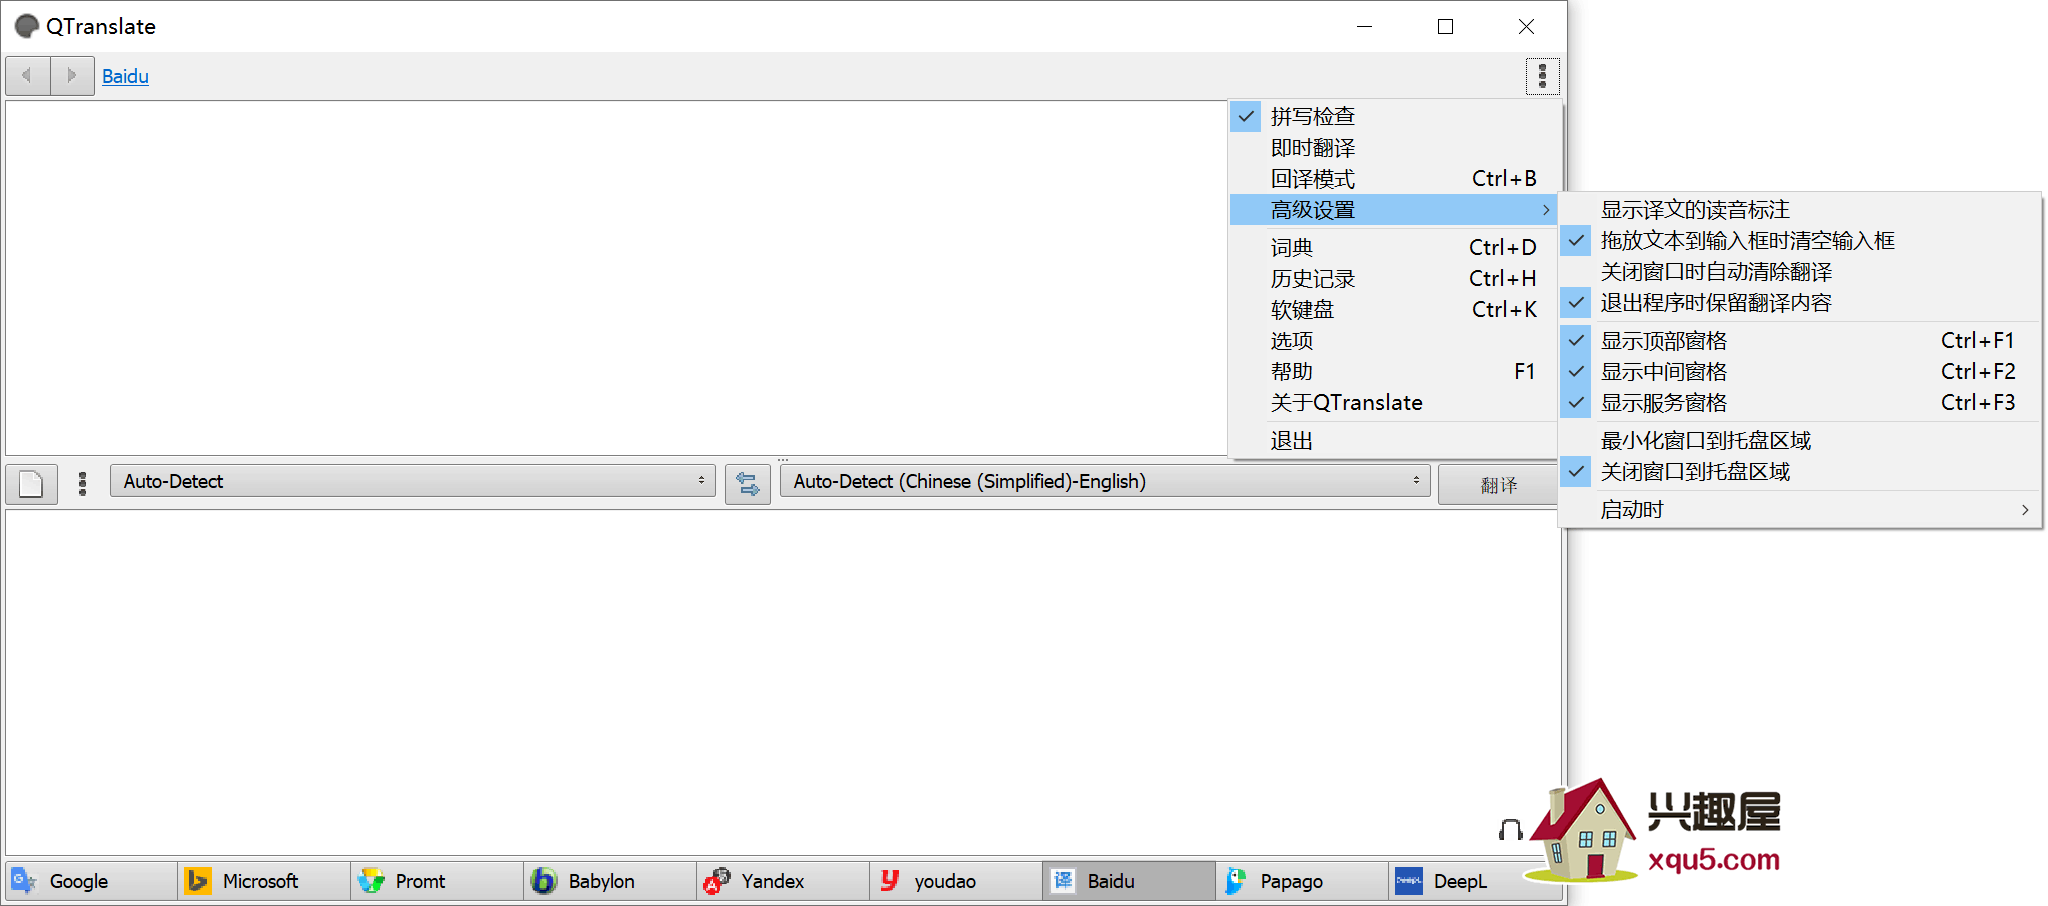Expand the 启动时 submenu
Viewport: 2048px width, 906px height.
click(x=1800, y=510)
